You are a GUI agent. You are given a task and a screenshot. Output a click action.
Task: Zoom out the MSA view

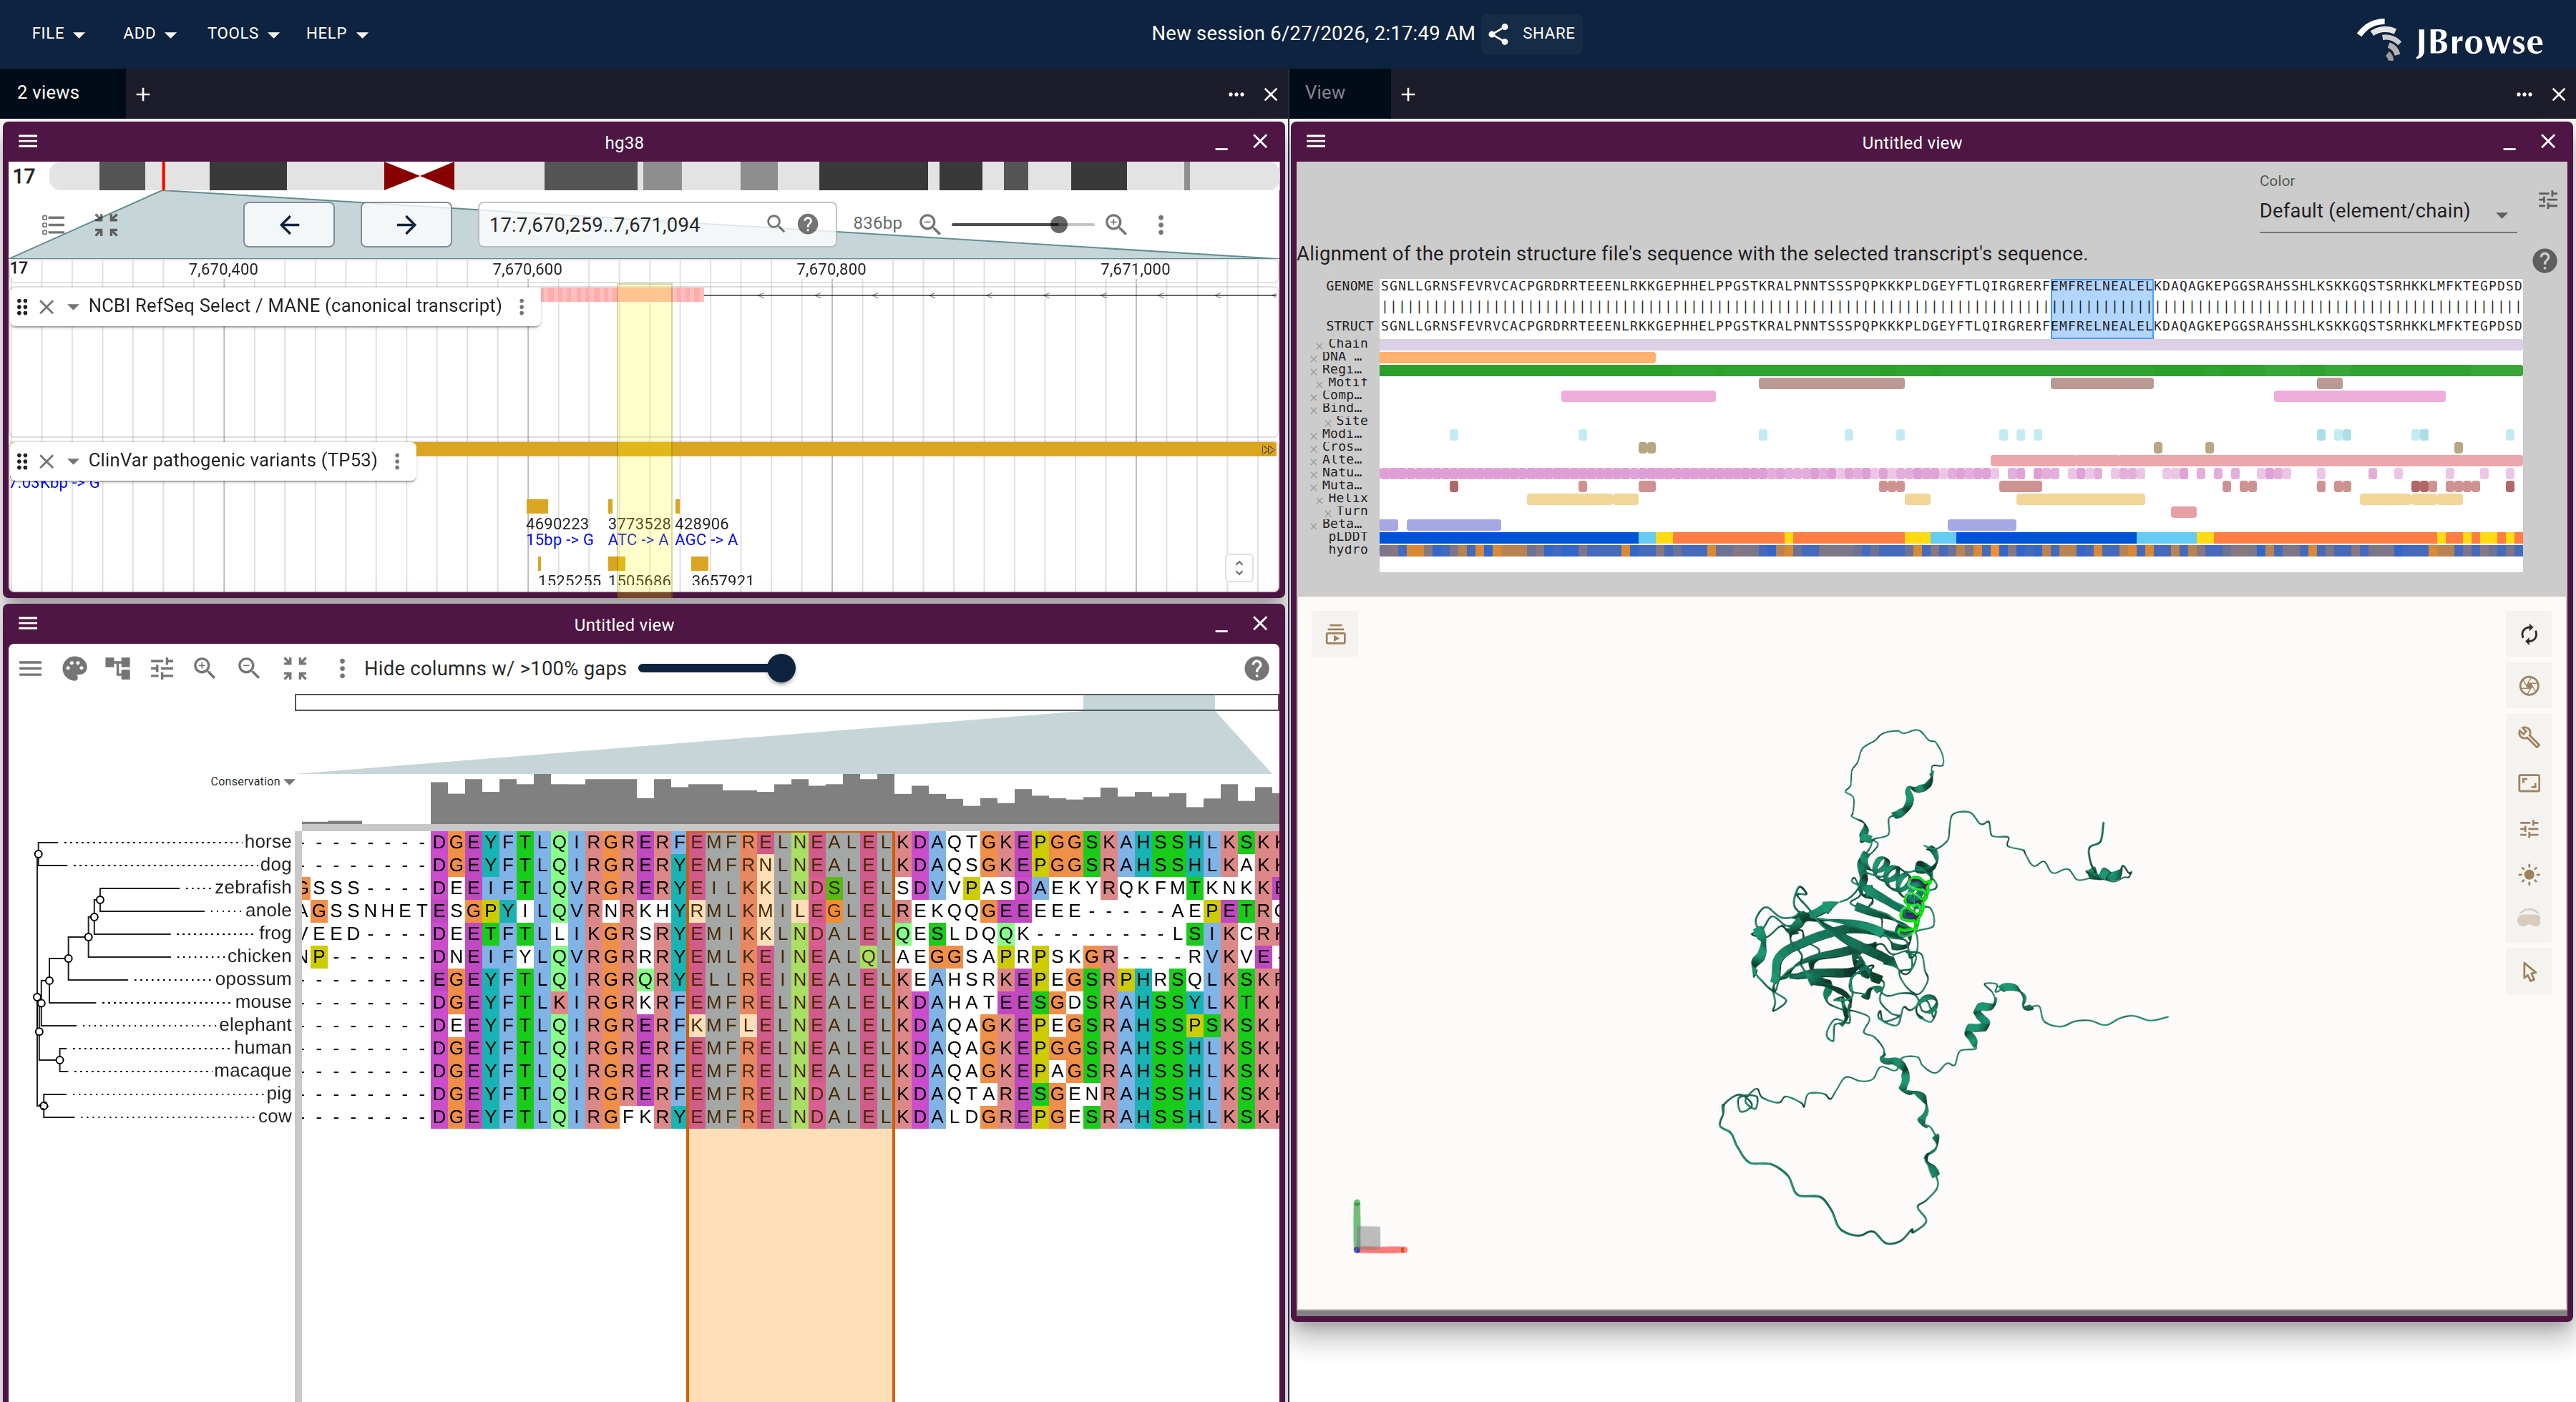click(x=249, y=668)
